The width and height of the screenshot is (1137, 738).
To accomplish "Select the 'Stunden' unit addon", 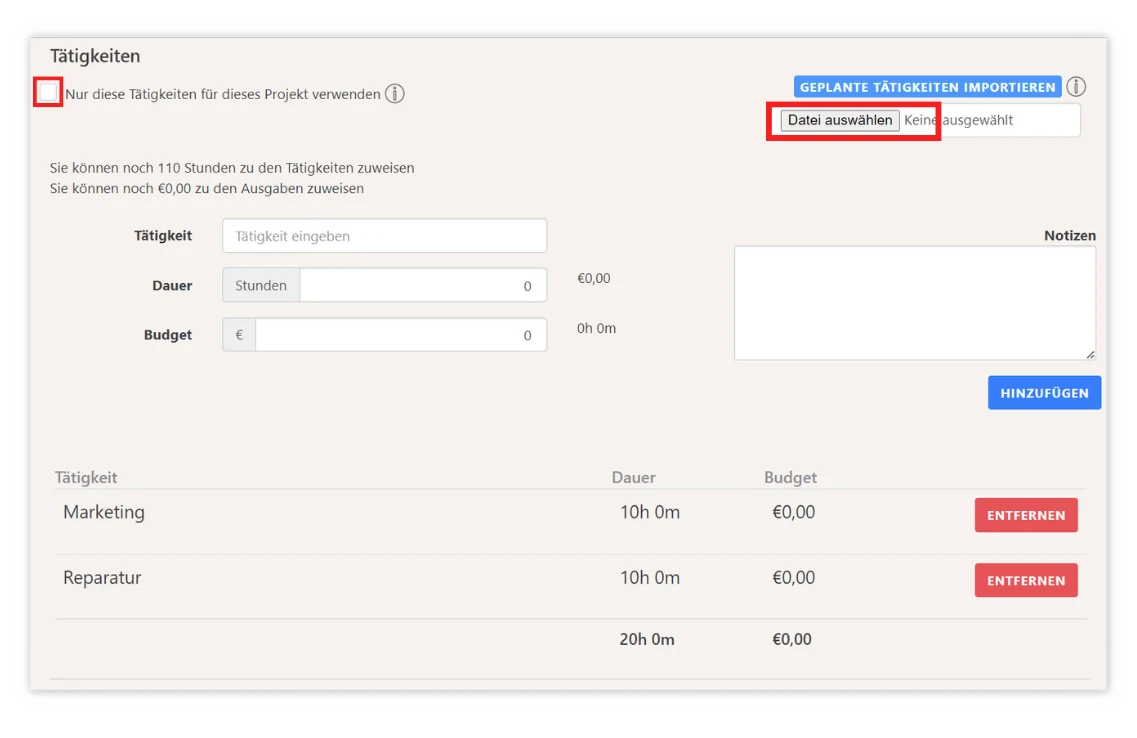I will [261, 285].
